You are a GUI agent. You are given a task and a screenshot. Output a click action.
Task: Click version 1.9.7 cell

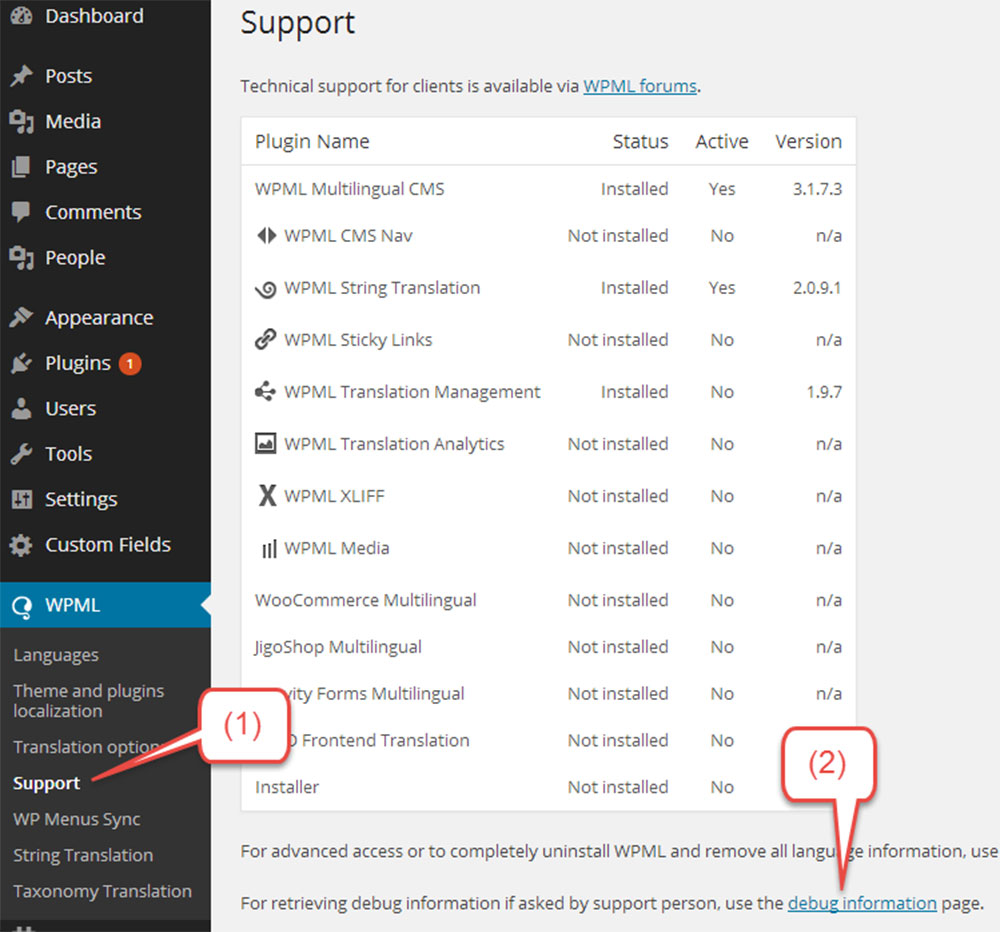click(x=824, y=392)
